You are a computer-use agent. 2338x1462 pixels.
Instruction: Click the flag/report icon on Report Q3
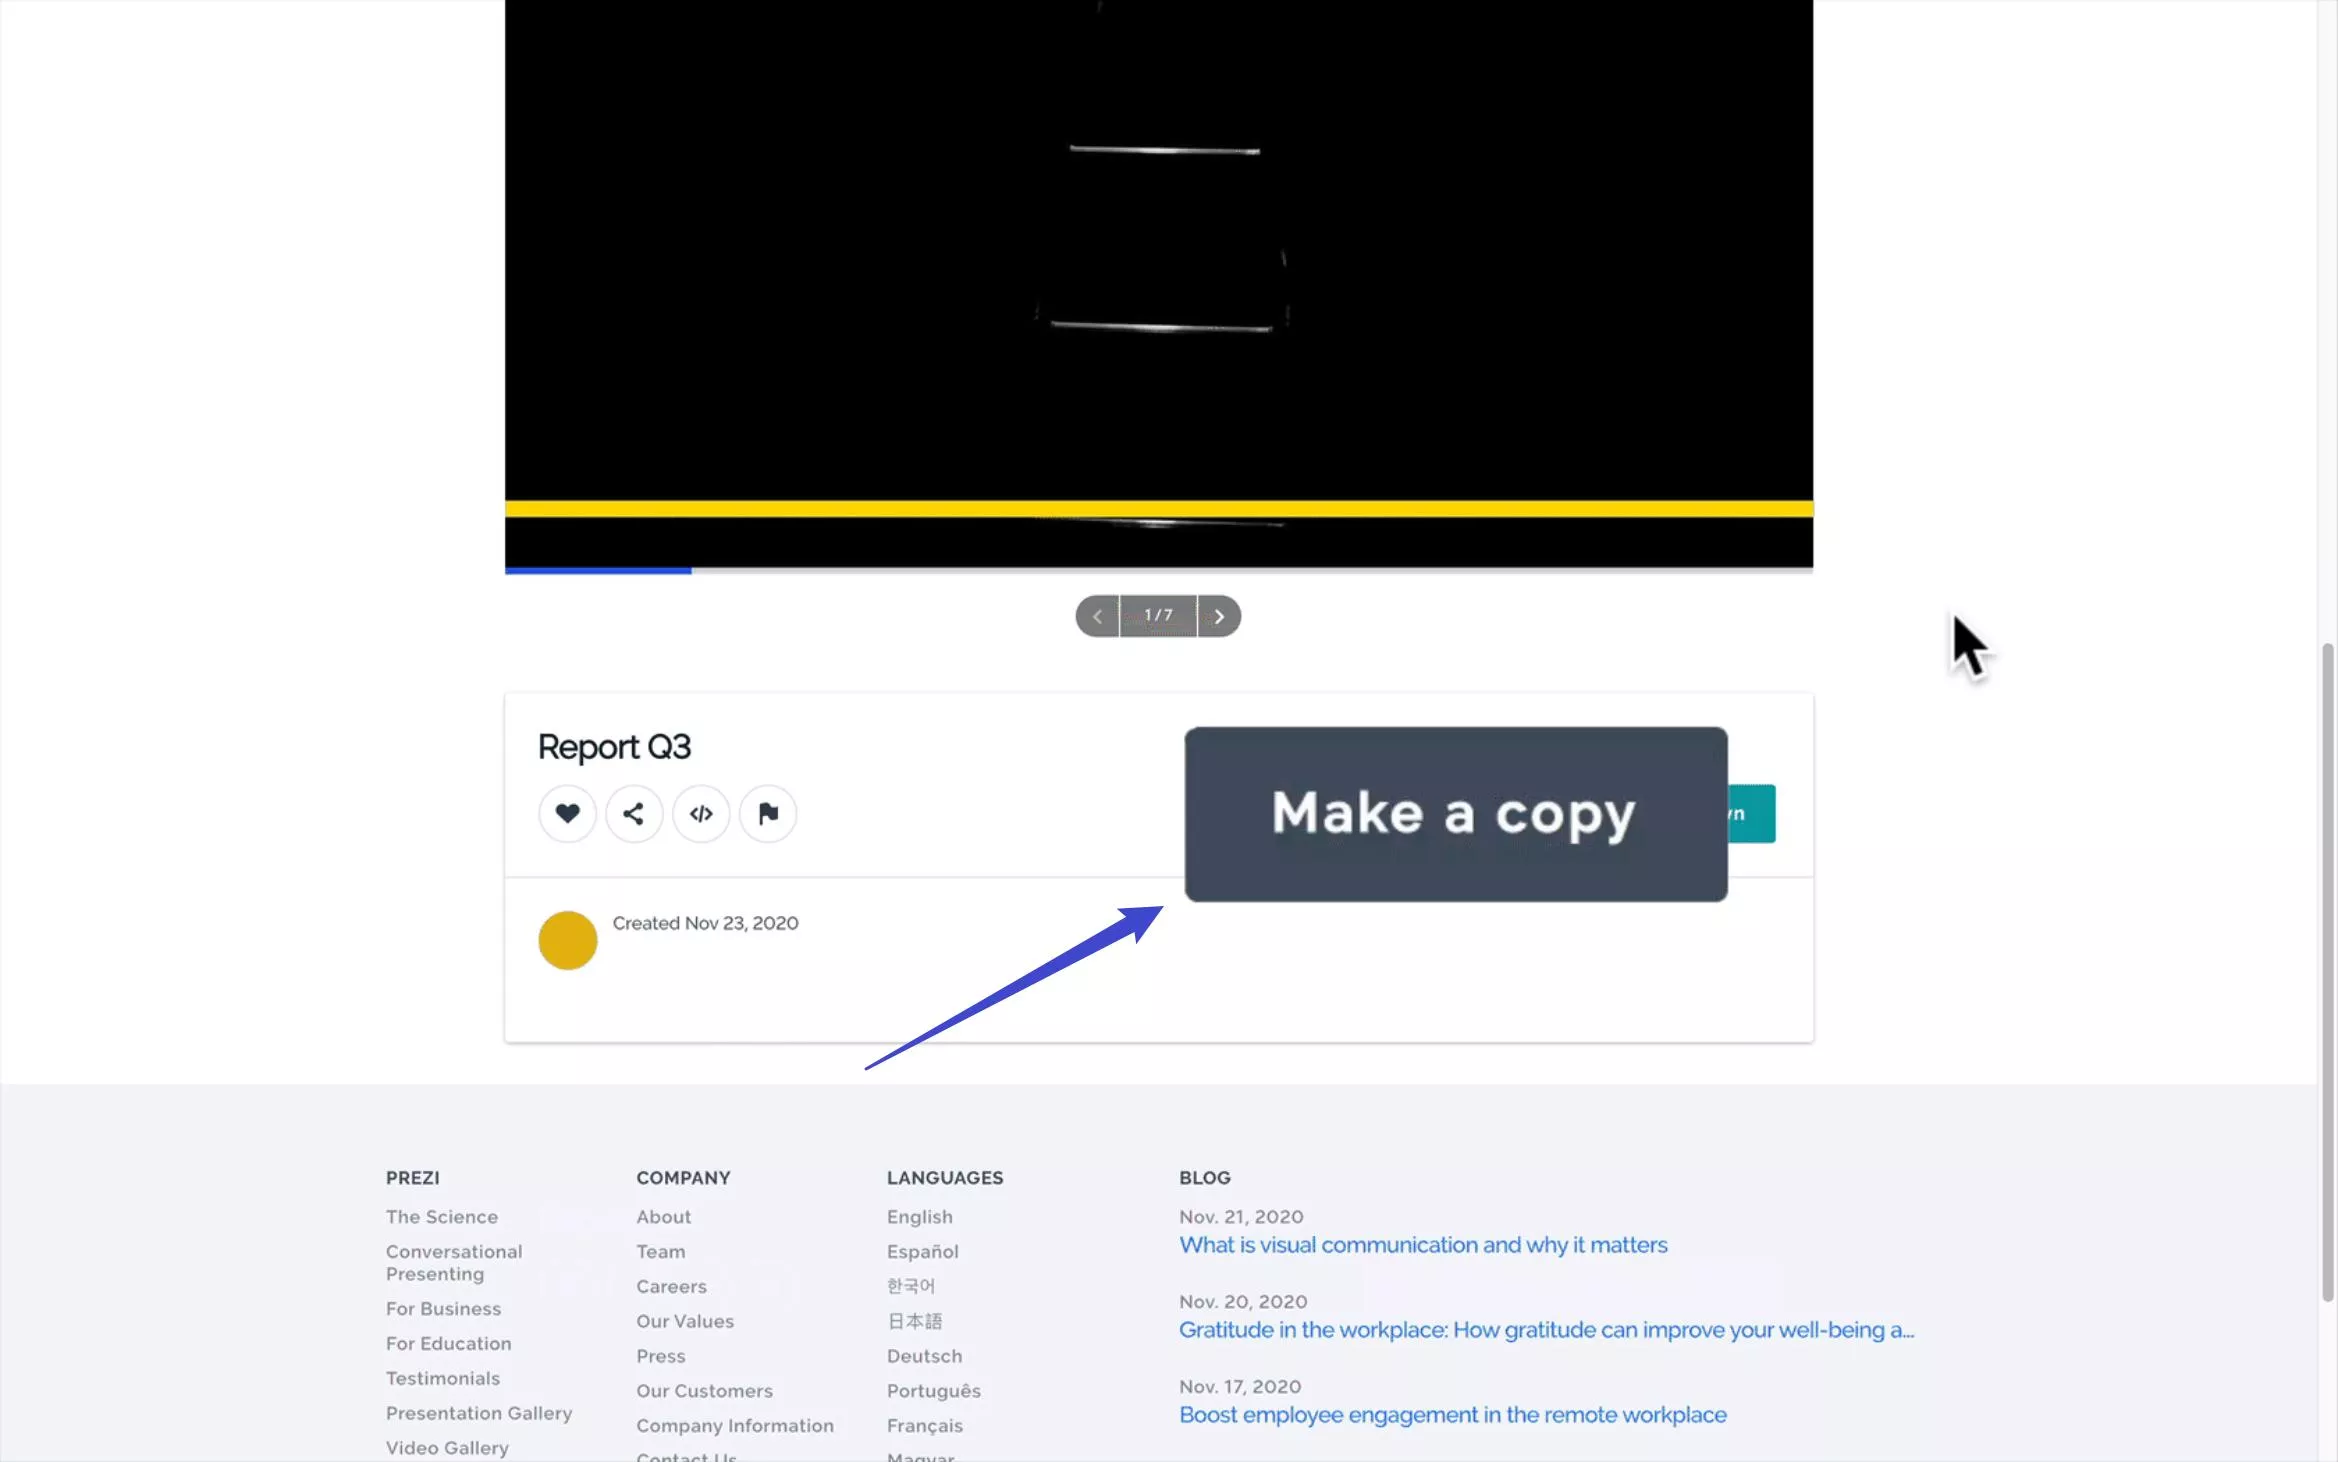(766, 814)
